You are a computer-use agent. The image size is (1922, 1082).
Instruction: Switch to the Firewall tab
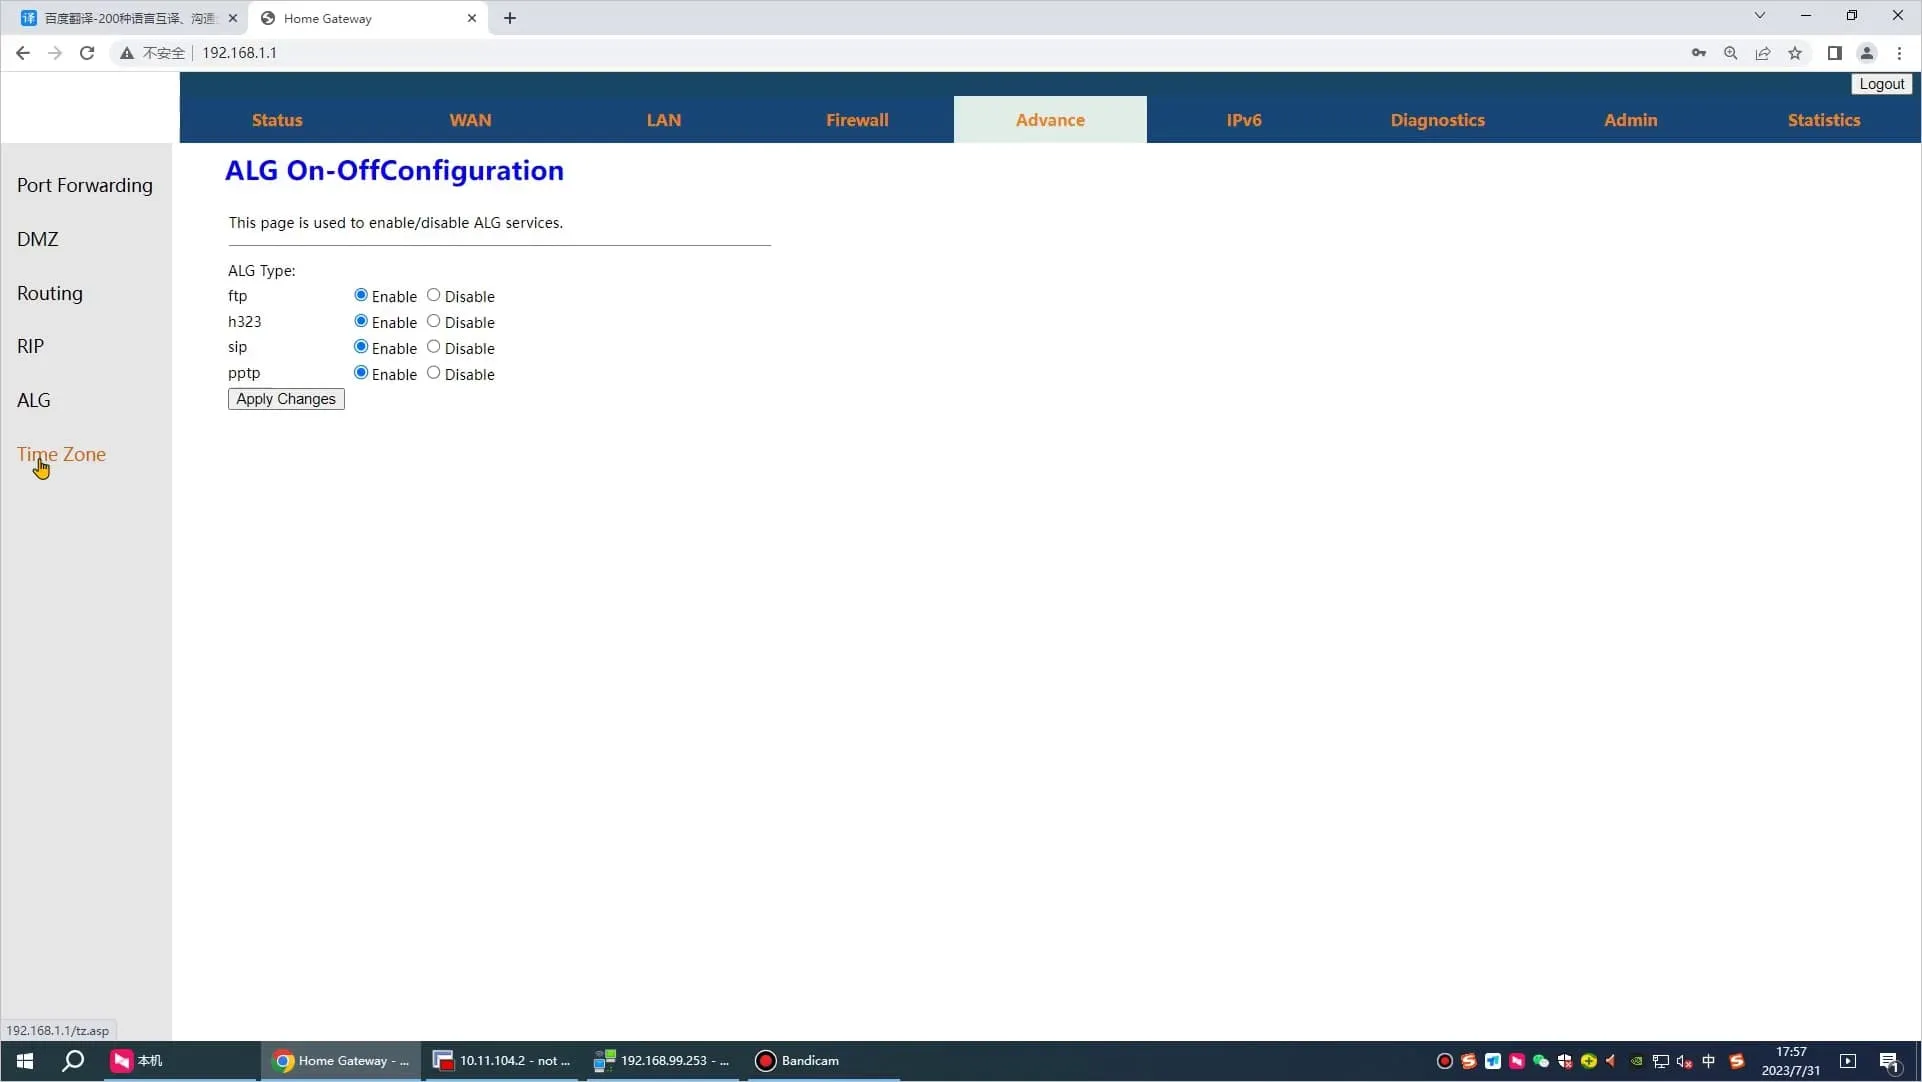pyautogui.click(x=856, y=120)
